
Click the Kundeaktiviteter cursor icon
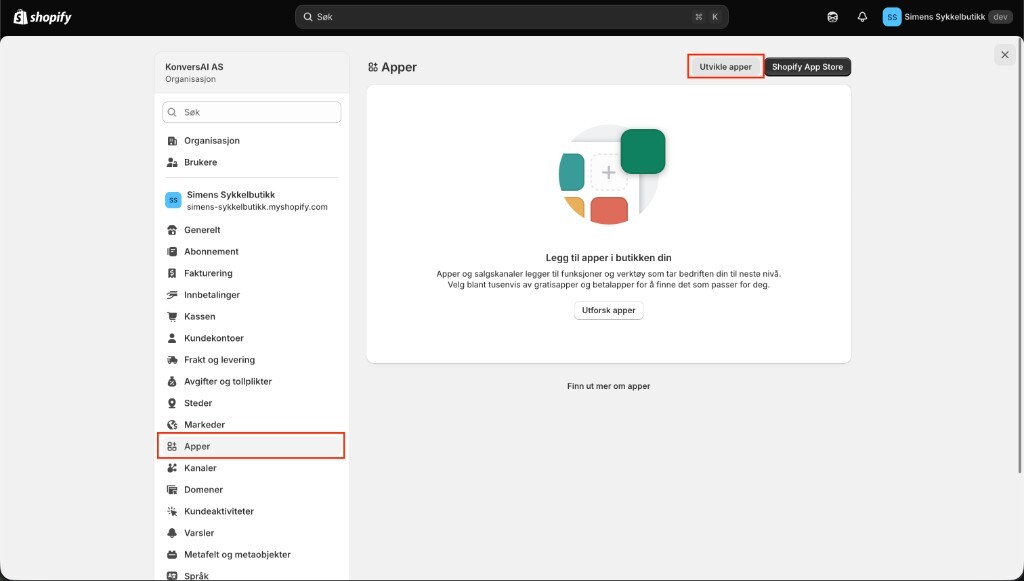(x=172, y=511)
